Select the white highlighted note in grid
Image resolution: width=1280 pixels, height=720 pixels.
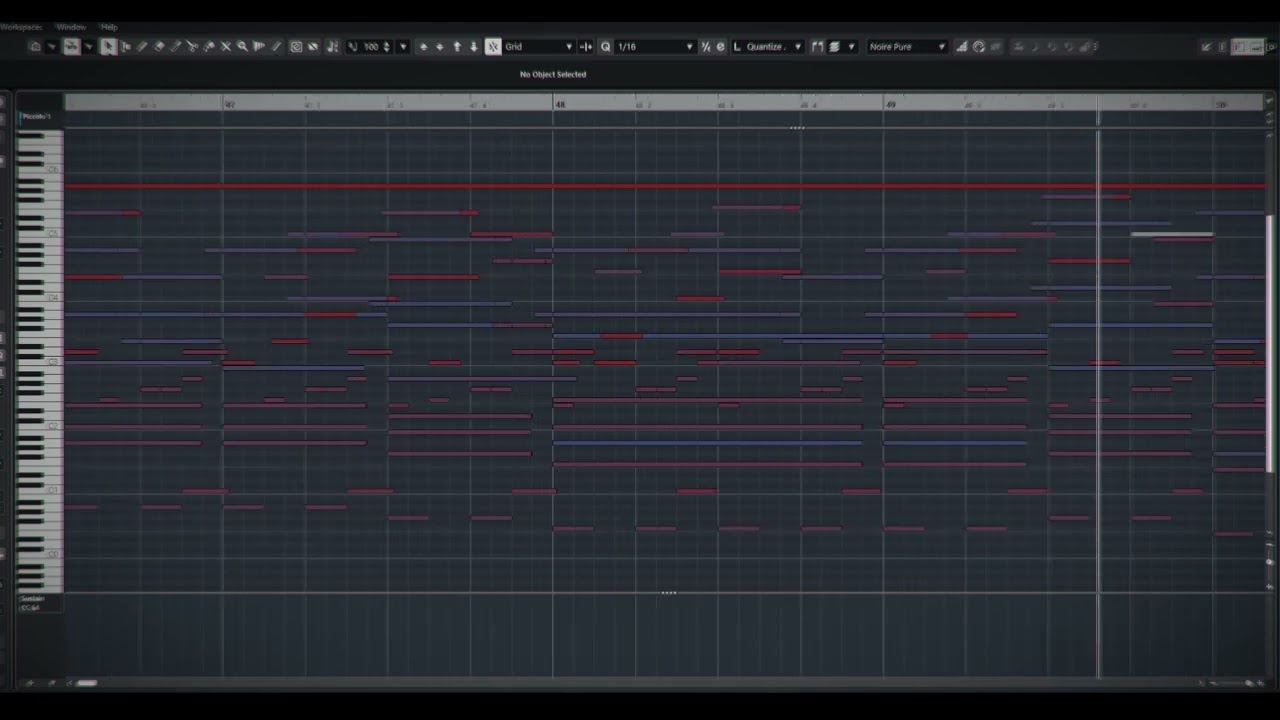tap(1172, 234)
